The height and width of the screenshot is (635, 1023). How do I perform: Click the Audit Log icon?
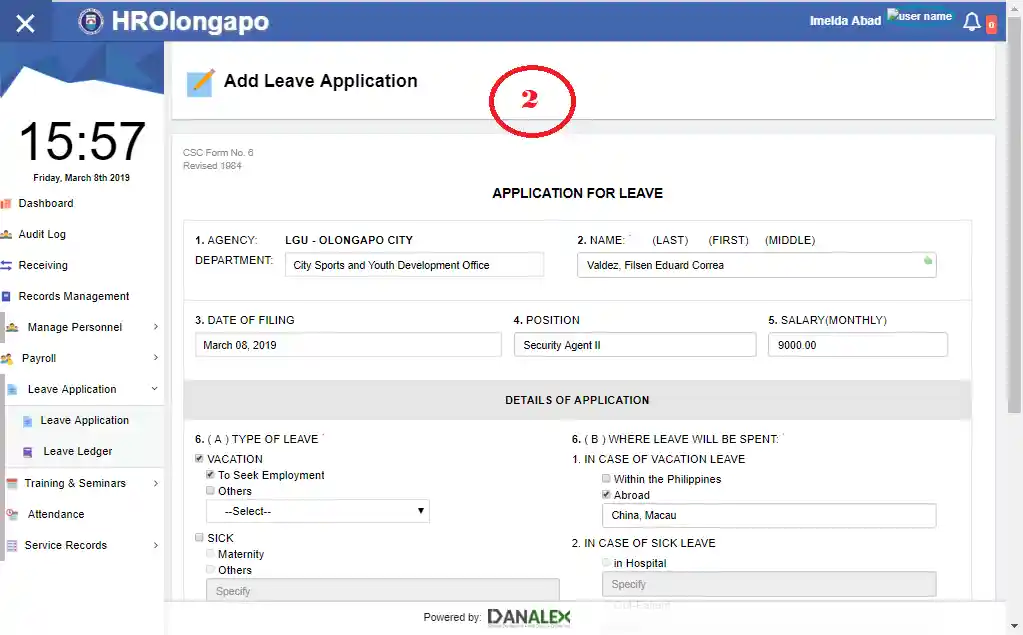7,234
